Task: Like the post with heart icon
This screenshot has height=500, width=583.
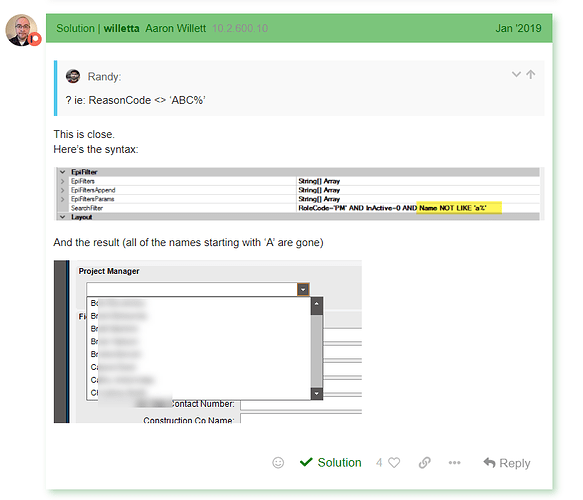Action: tap(394, 462)
